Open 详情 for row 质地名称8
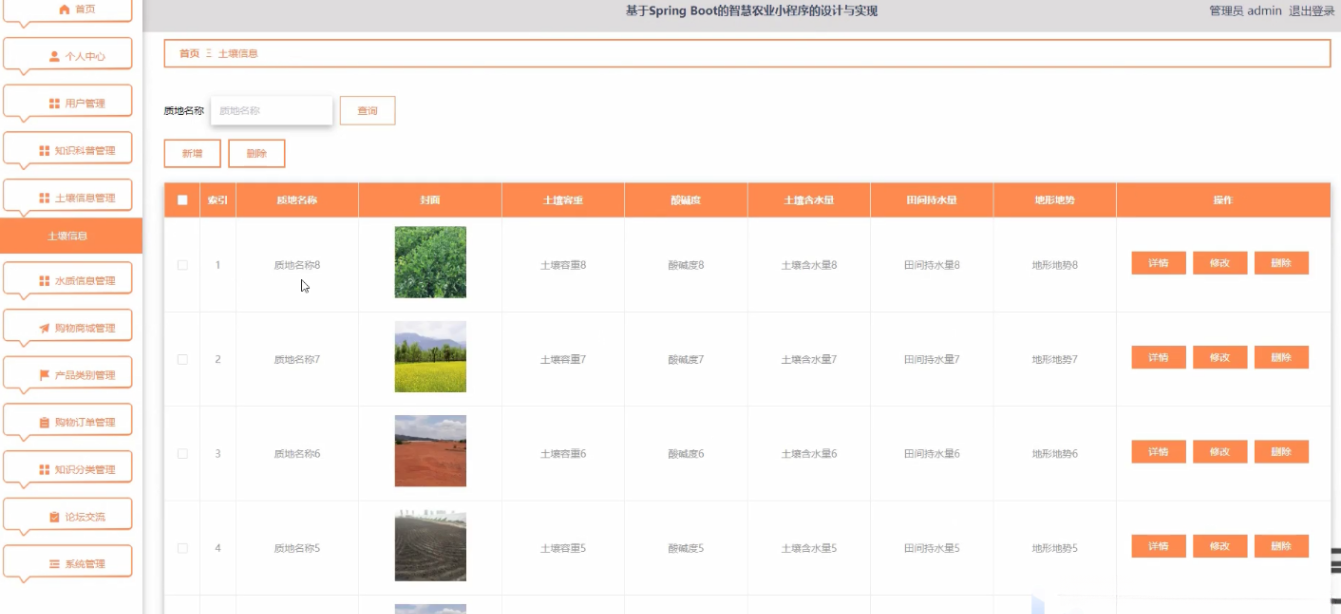The height and width of the screenshot is (614, 1341). pyautogui.click(x=1159, y=263)
